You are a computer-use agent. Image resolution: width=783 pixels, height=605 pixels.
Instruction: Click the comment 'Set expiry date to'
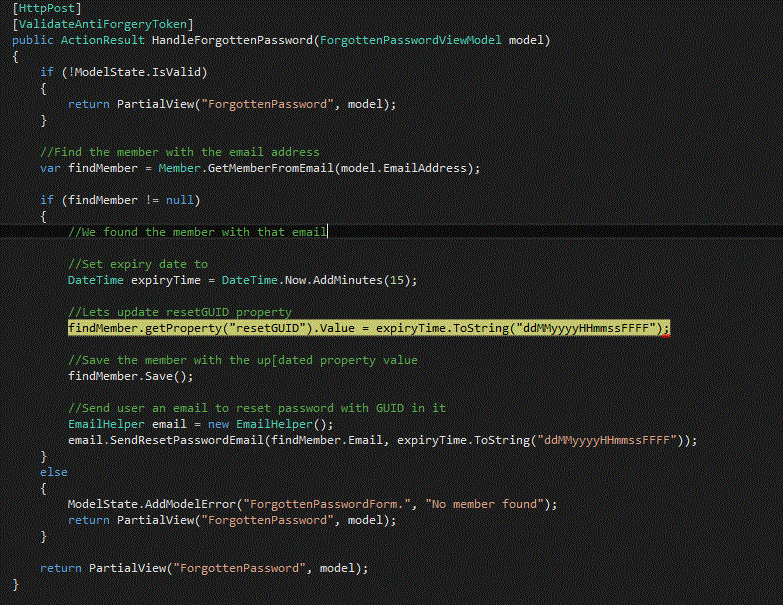coord(138,264)
